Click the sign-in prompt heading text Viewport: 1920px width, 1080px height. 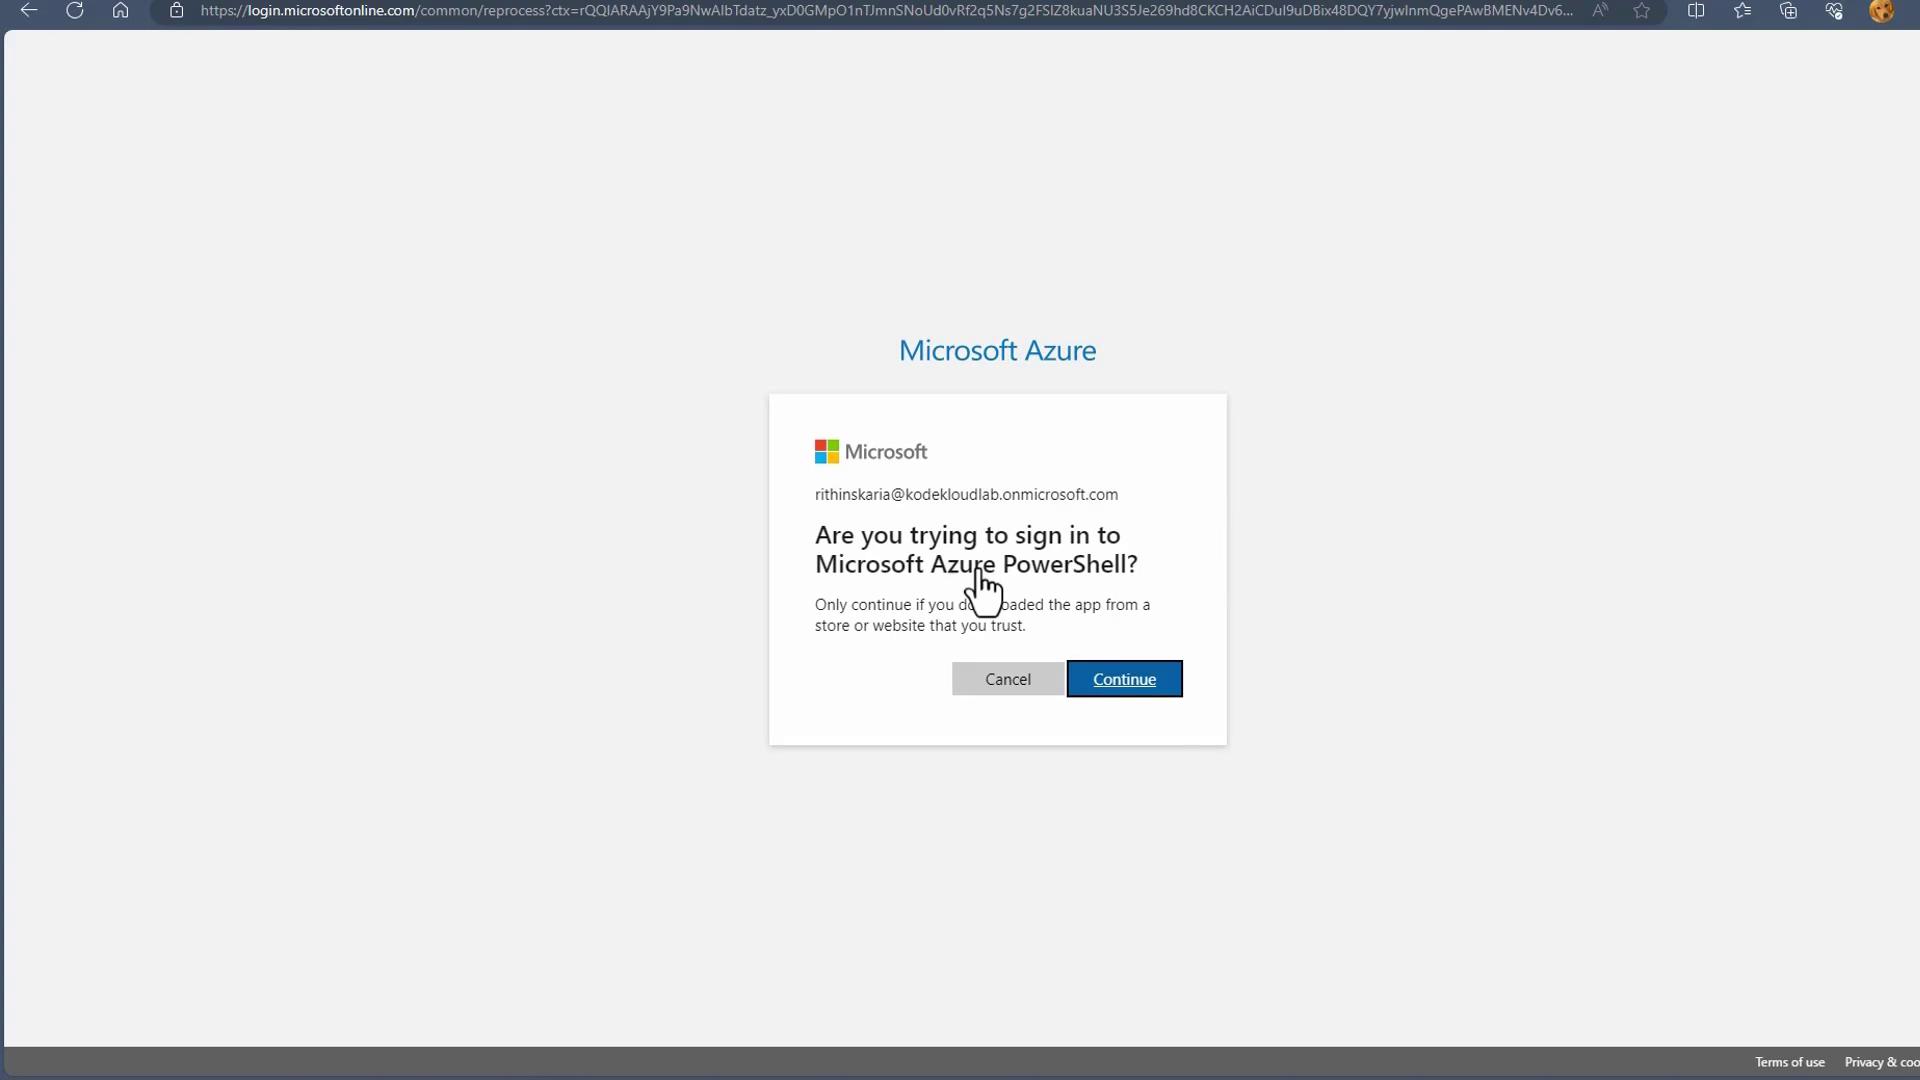(976, 549)
